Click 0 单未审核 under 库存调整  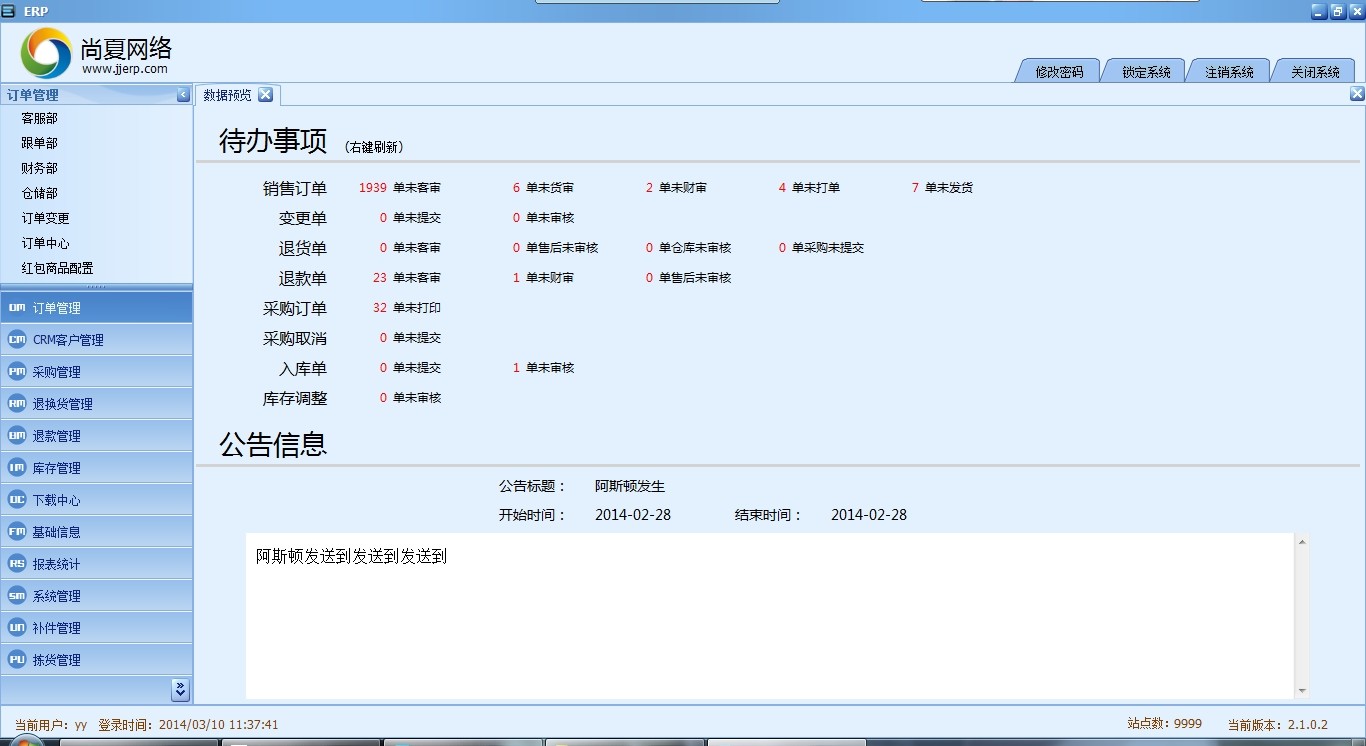410,398
